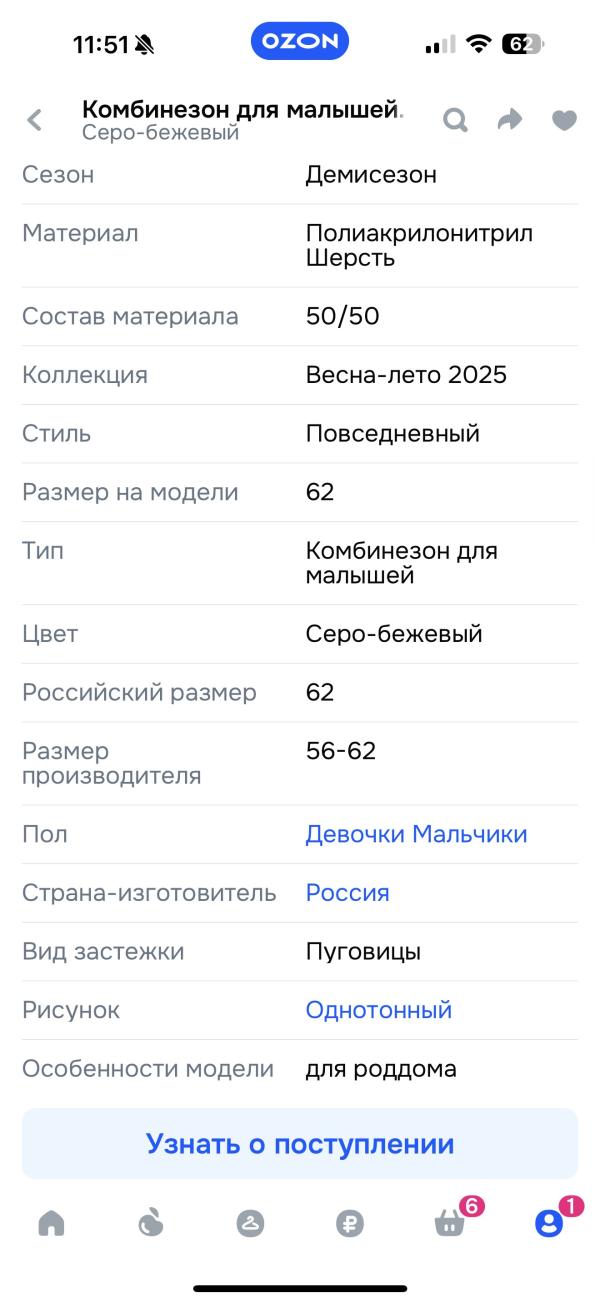Open the Ozon Fresh tab icon
The height and width of the screenshot is (1303, 600).
pos(150,1222)
